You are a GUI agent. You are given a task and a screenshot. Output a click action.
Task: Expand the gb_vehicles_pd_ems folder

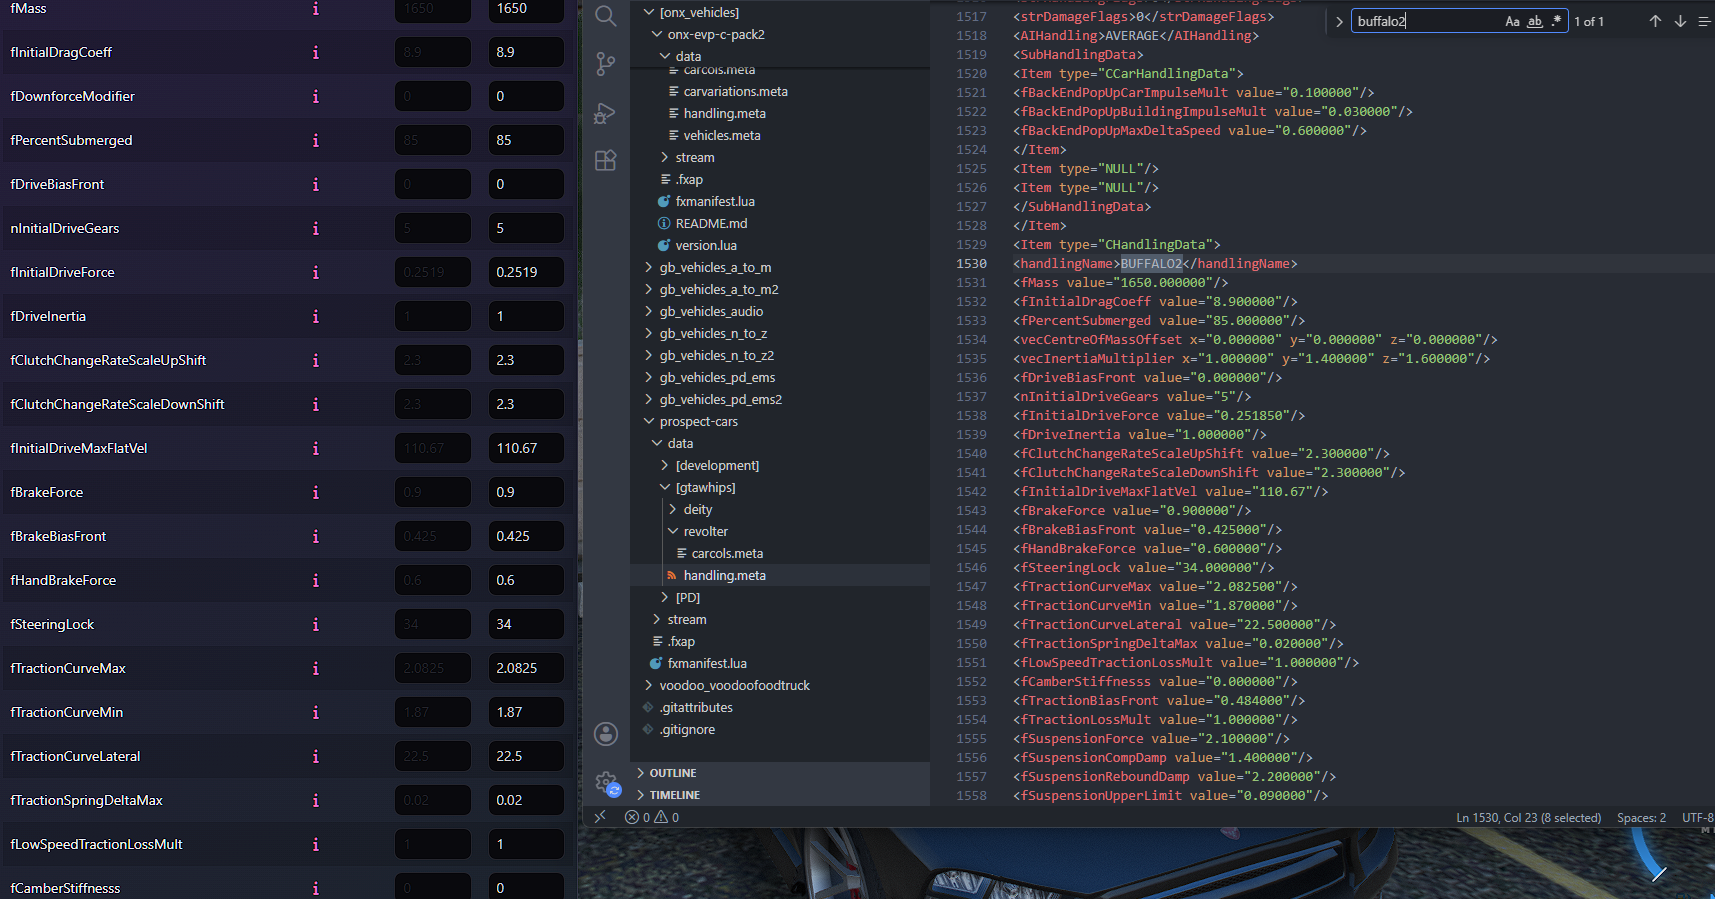(717, 377)
